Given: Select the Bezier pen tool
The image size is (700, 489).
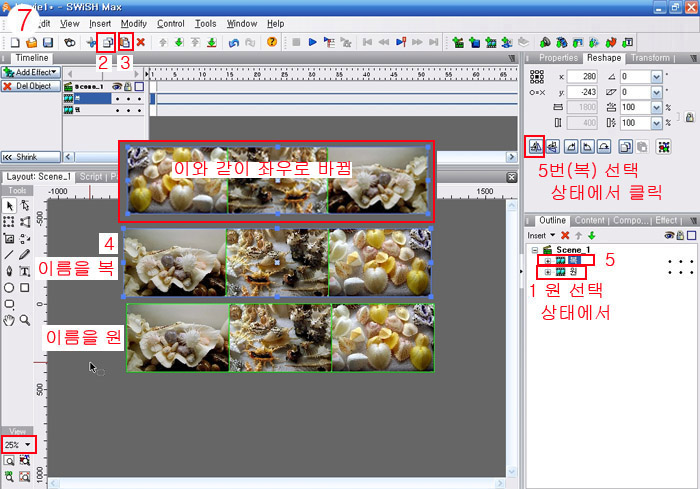Looking at the screenshot, I should click(x=9, y=271).
